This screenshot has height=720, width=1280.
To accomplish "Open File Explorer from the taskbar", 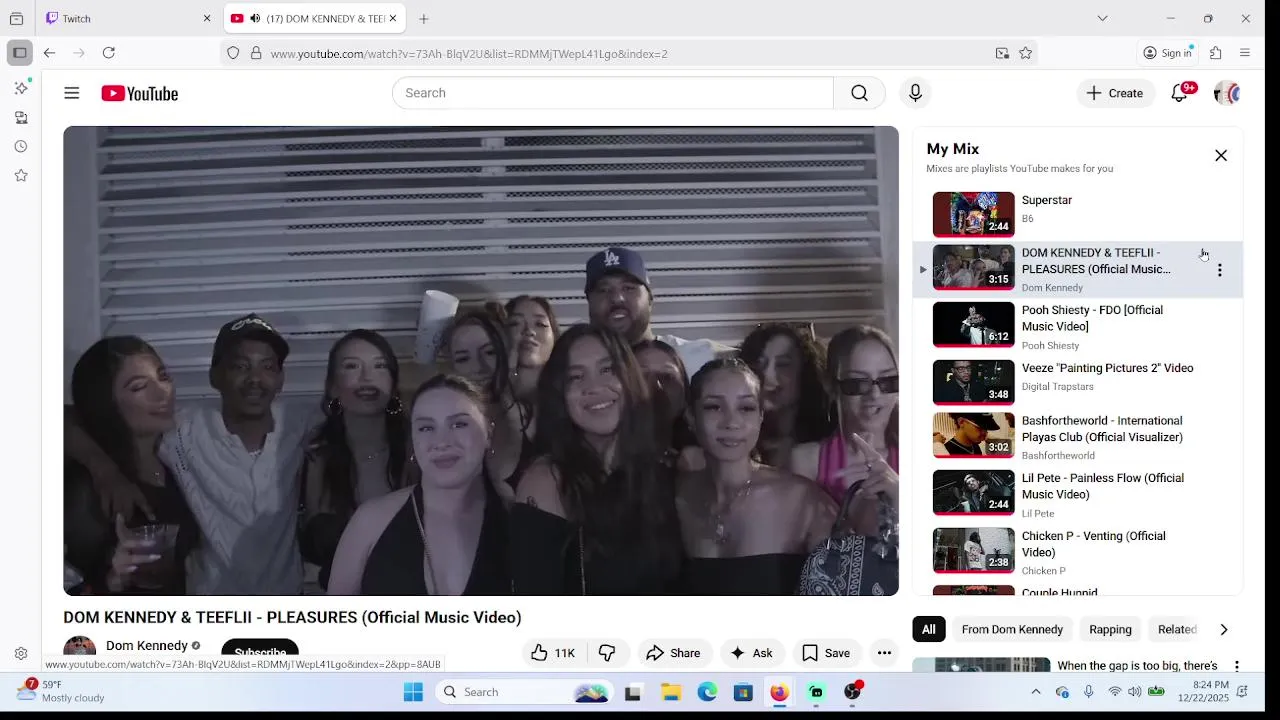I will (671, 692).
